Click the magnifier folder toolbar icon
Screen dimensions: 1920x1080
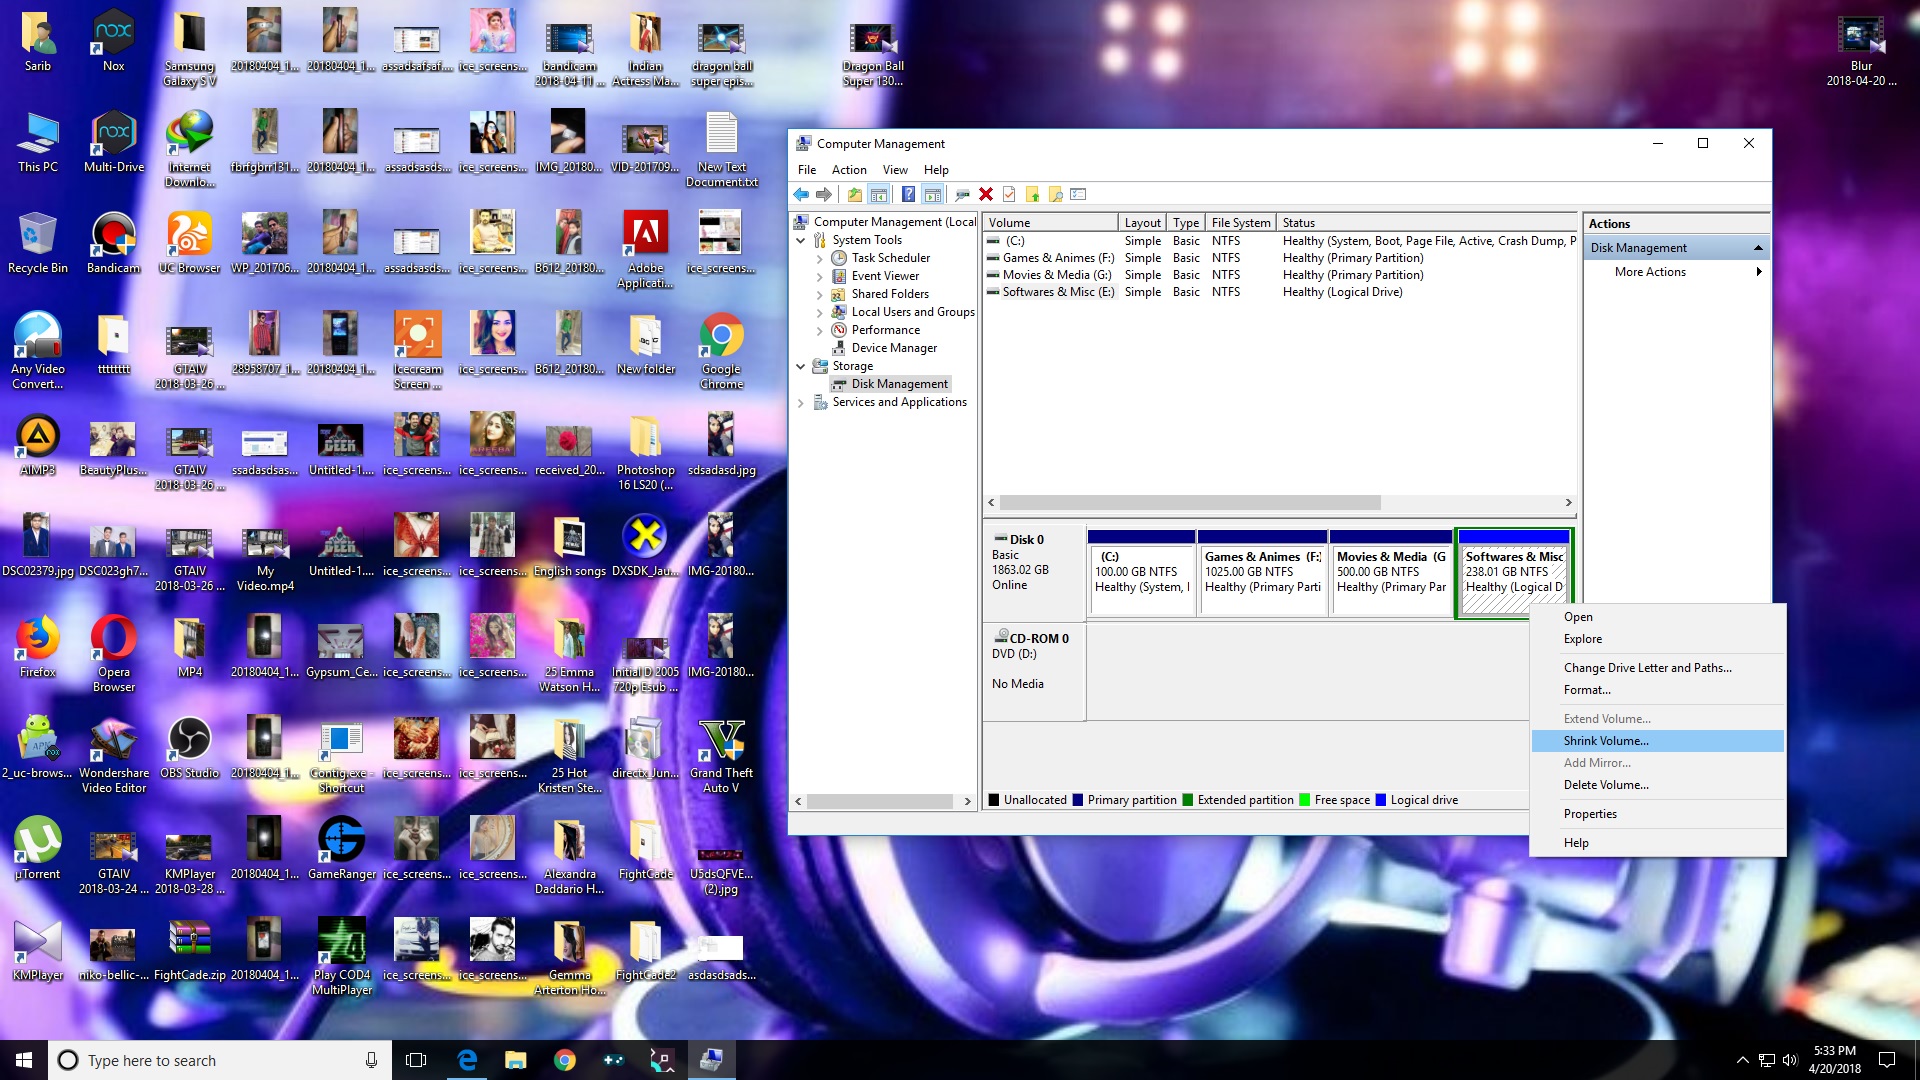coord(1055,194)
